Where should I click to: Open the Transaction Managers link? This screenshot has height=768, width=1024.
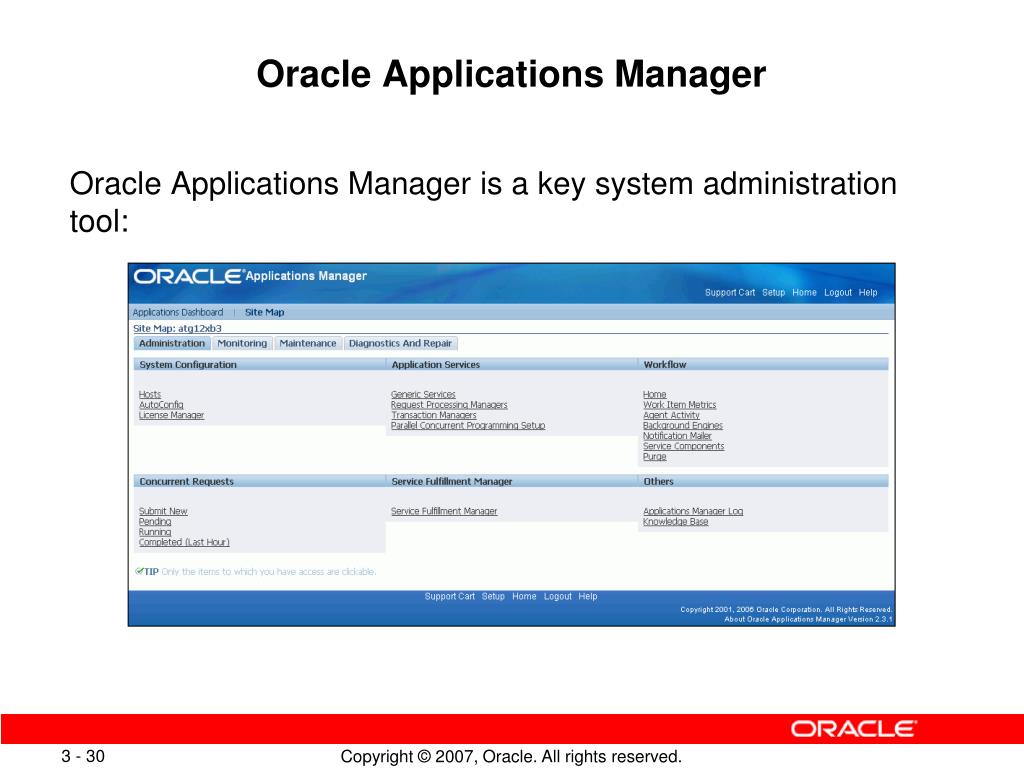[x=434, y=415]
